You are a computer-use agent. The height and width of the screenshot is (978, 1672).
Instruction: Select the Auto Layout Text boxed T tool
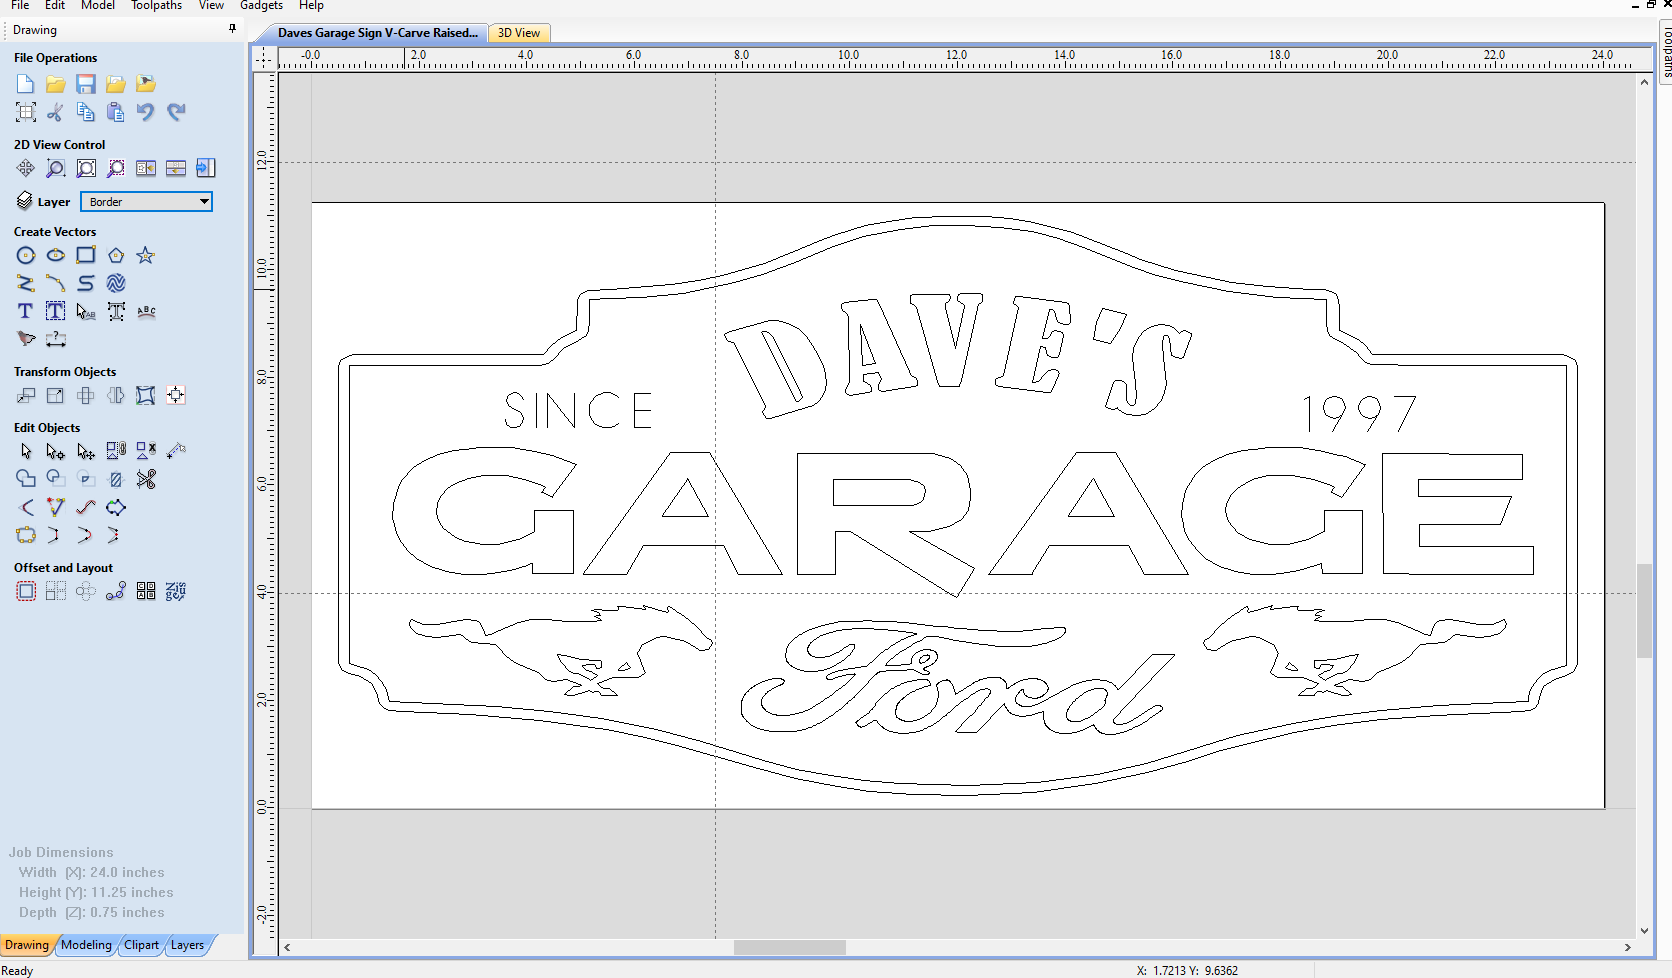click(x=56, y=312)
